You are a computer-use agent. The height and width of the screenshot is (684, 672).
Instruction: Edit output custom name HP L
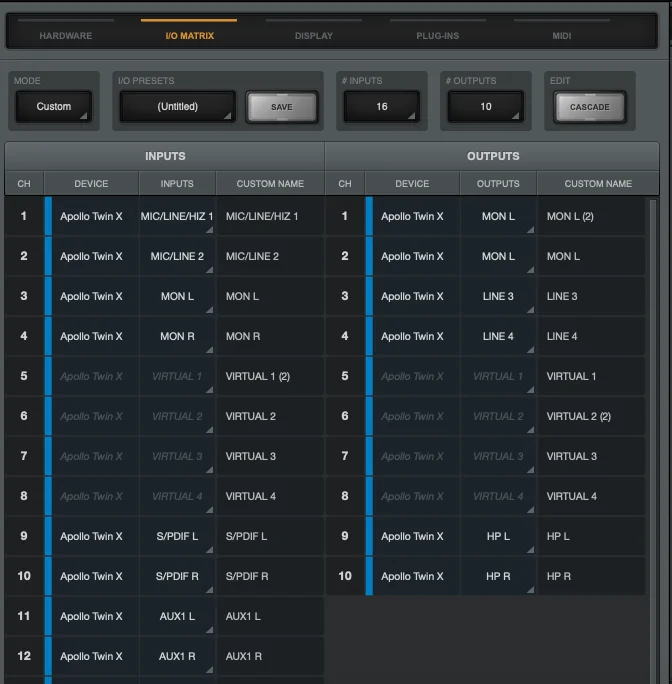592,536
